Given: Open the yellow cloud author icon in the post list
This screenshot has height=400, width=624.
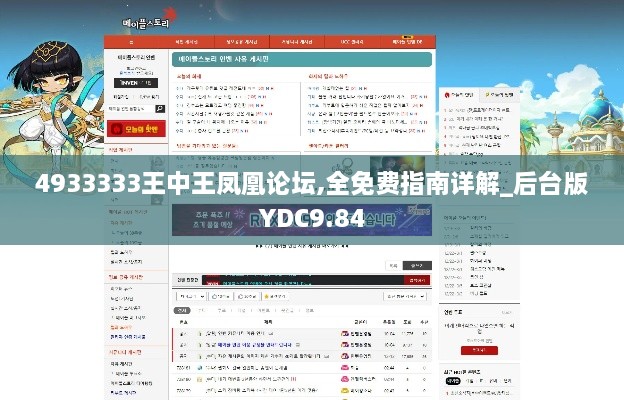Looking at the screenshot, I should click(x=345, y=390).
